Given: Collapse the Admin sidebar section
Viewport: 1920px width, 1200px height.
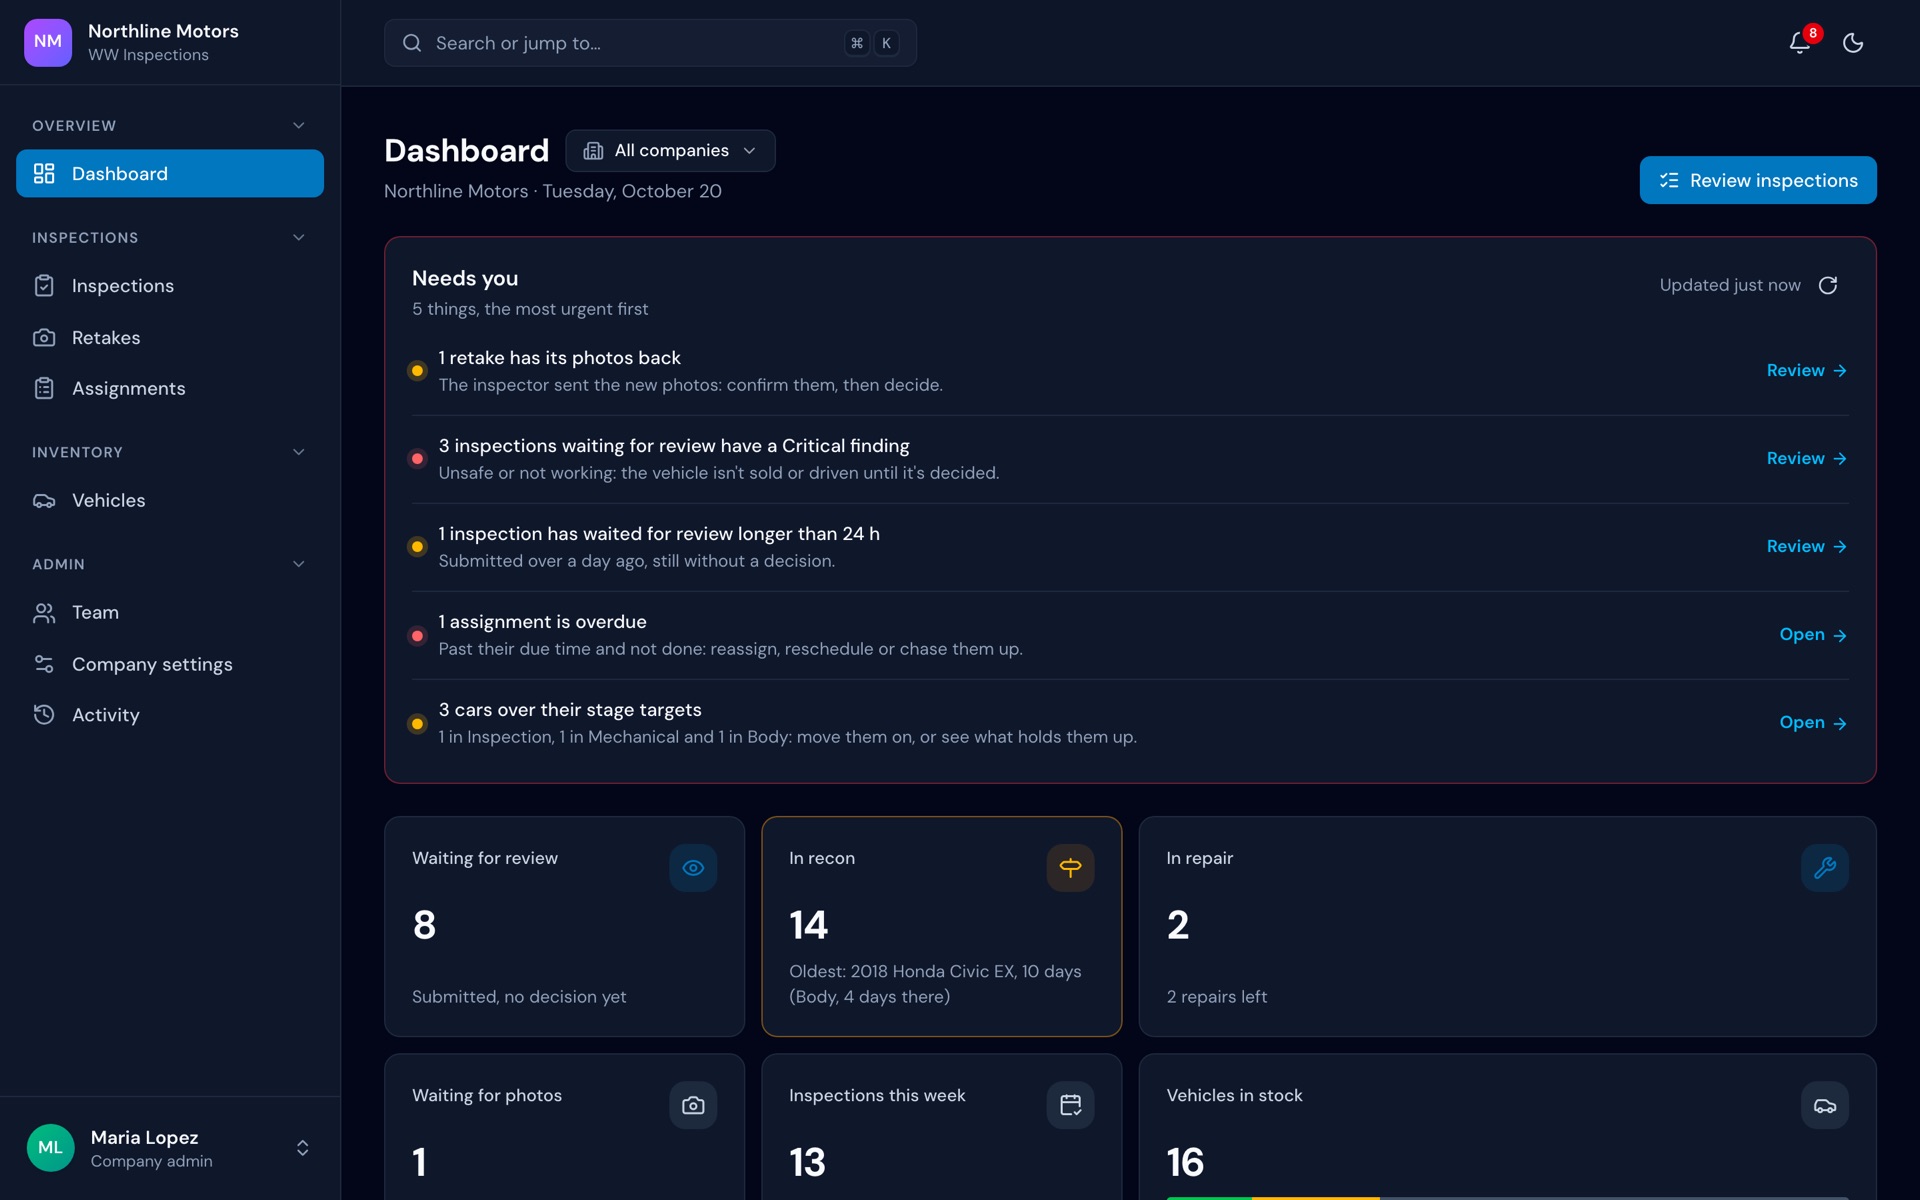Looking at the screenshot, I should pyautogui.click(x=298, y=564).
